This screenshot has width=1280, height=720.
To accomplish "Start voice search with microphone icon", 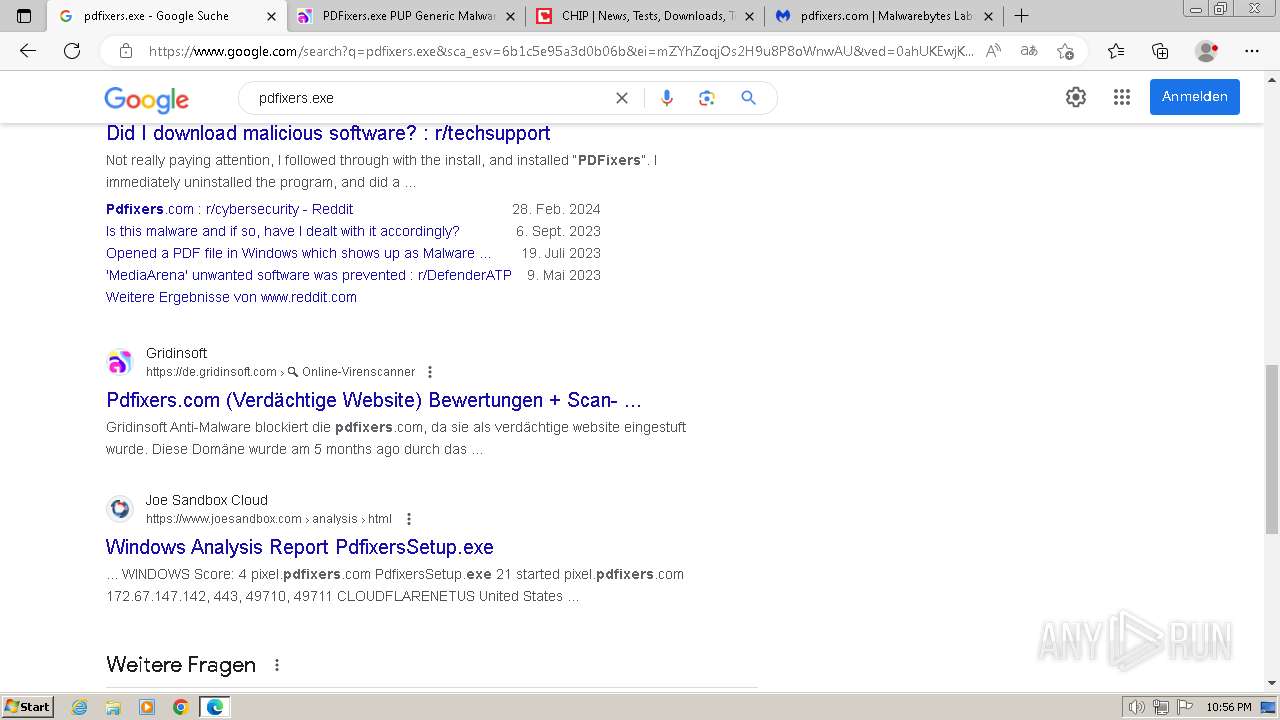I will pyautogui.click(x=667, y=98).
